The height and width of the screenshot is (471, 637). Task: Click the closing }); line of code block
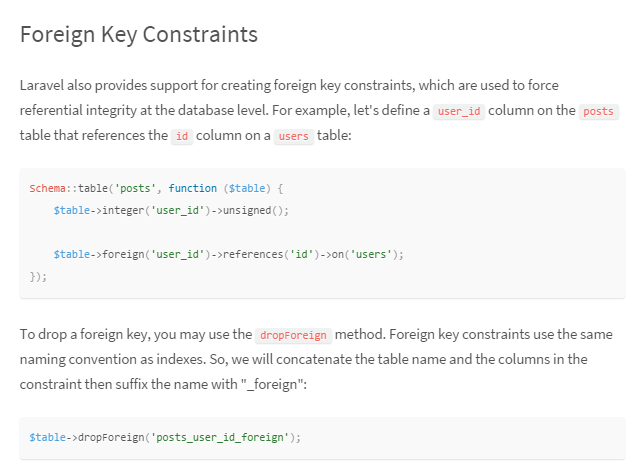coord(38,276)
